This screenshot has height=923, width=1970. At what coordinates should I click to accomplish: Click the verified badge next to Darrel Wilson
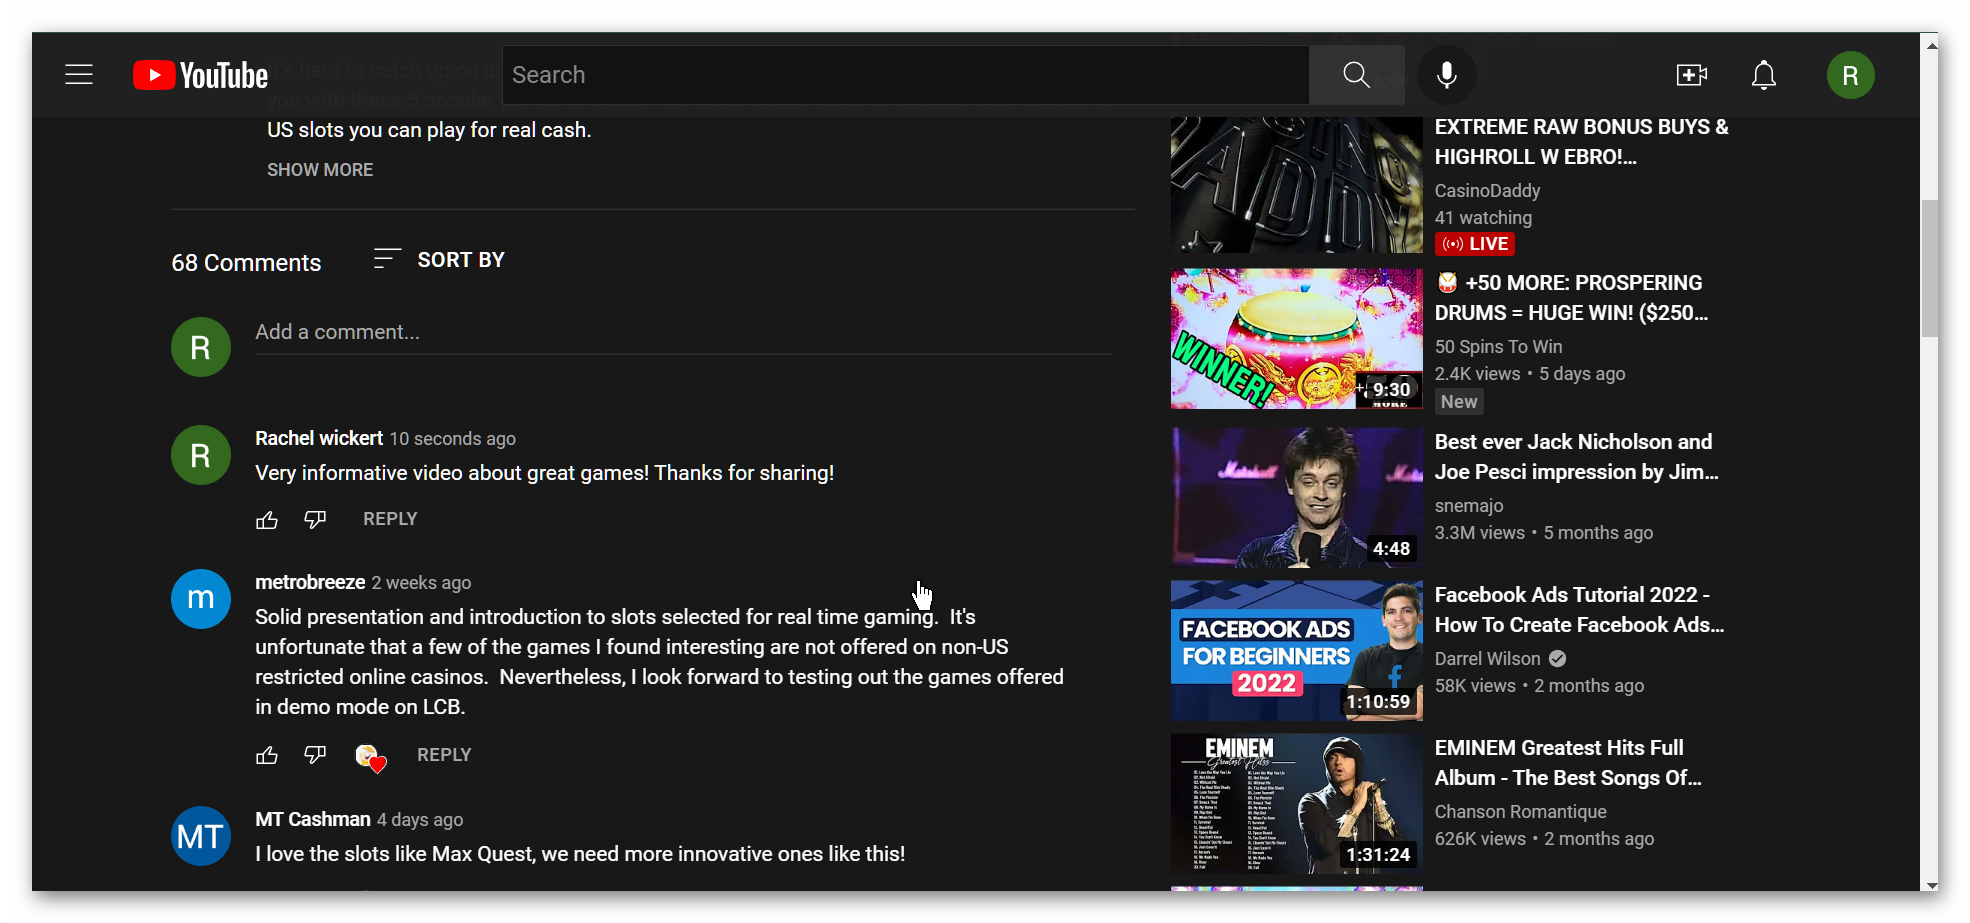point(1558,659)
